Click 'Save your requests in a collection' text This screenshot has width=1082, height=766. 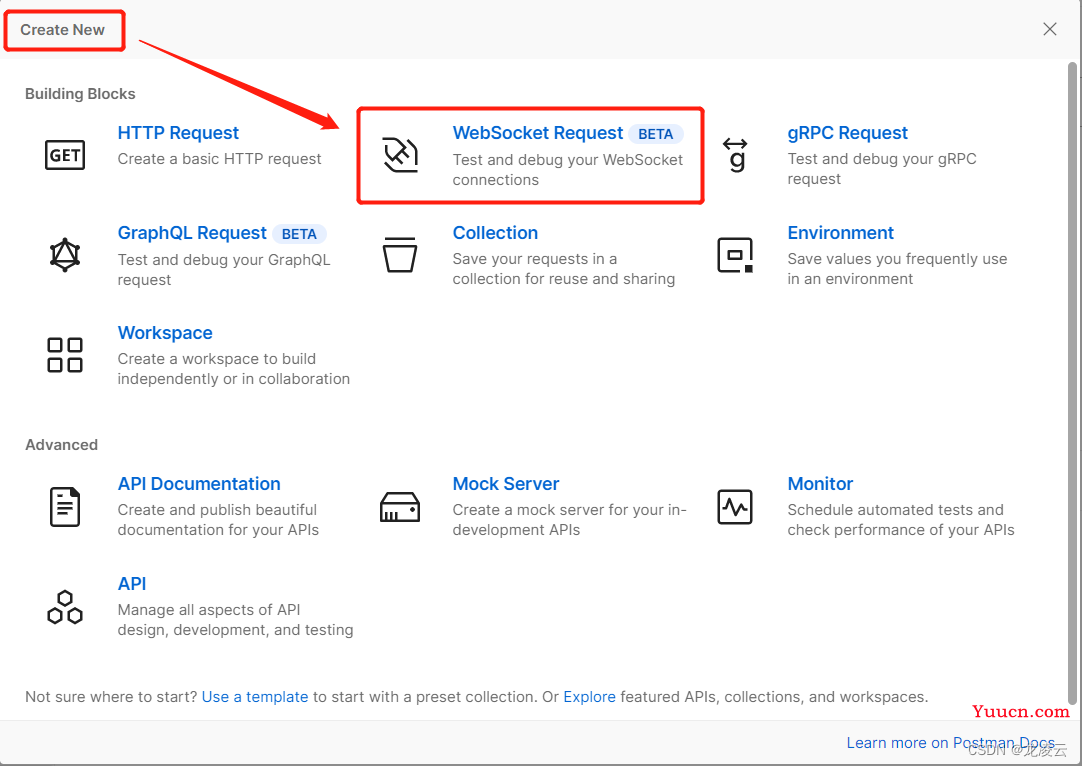click(x=564, y=268)
